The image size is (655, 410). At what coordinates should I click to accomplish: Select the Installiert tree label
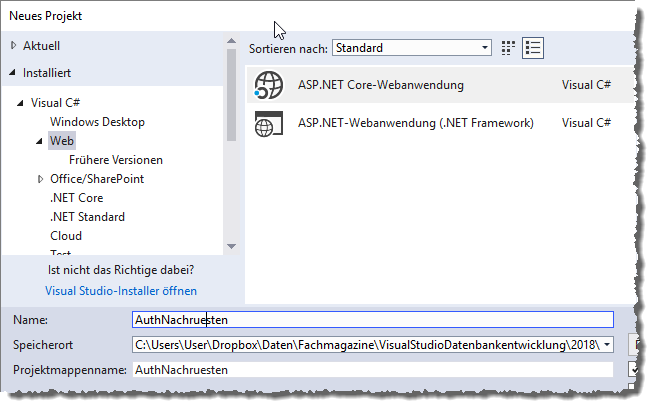click(x=47, y=73)
